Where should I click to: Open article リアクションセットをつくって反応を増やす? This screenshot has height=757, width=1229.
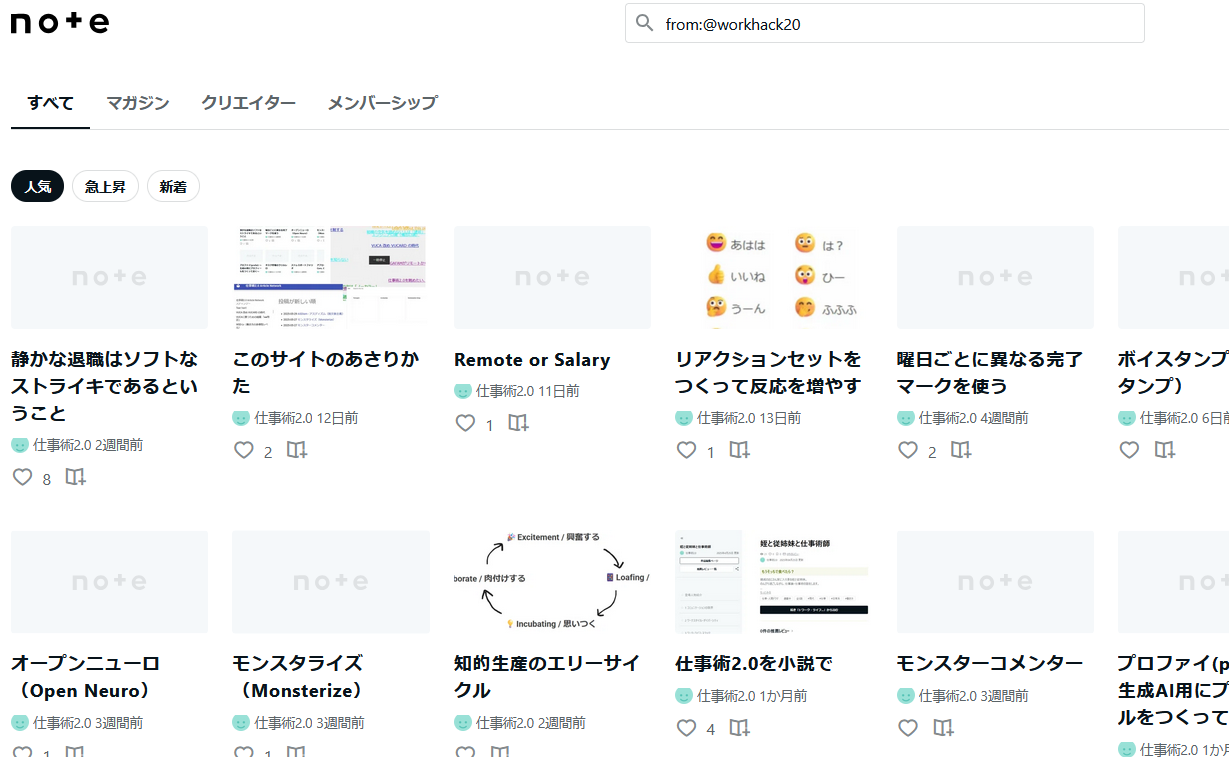click(x=768, y=372)
